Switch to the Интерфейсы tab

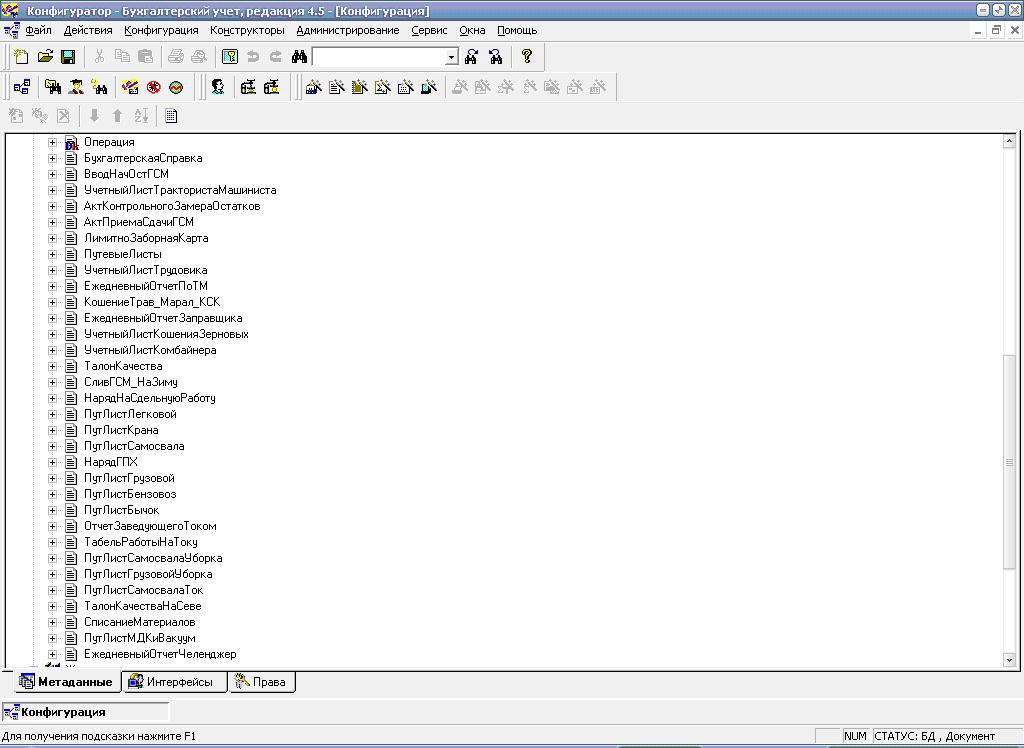[174, 682]
